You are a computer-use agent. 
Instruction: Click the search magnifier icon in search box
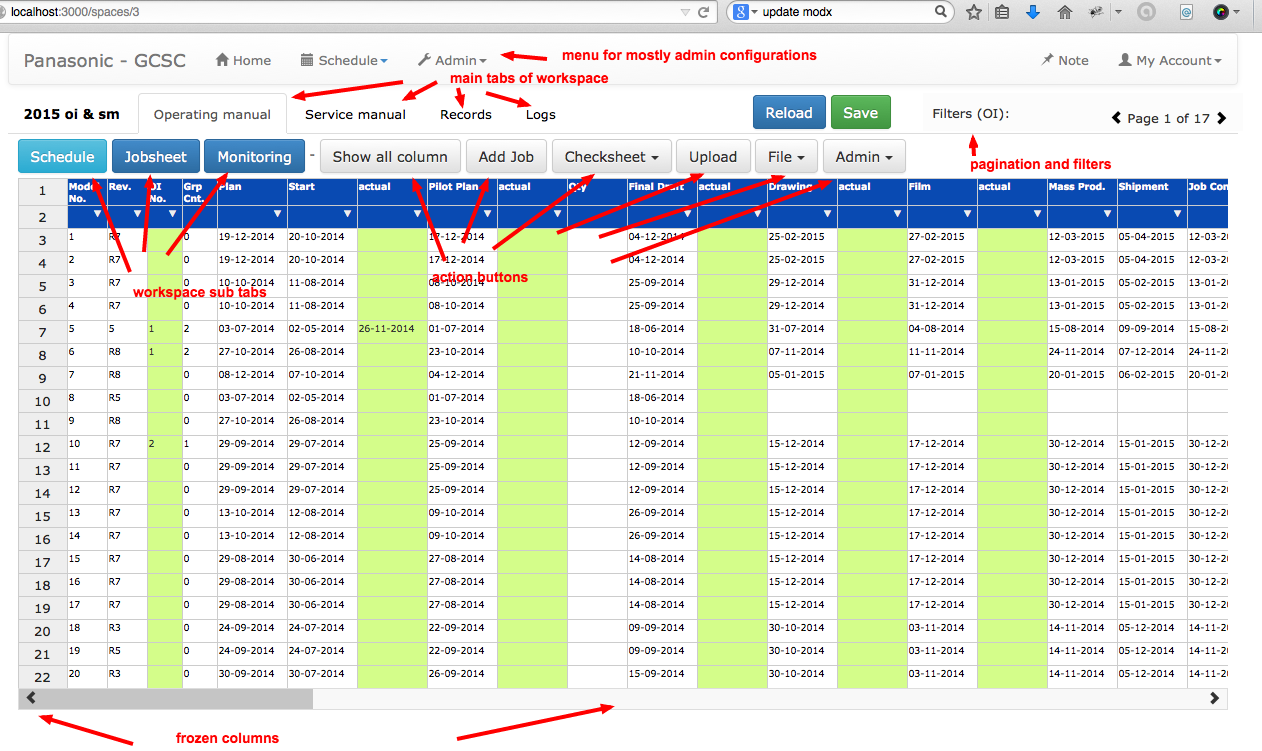tap(941, 12)
